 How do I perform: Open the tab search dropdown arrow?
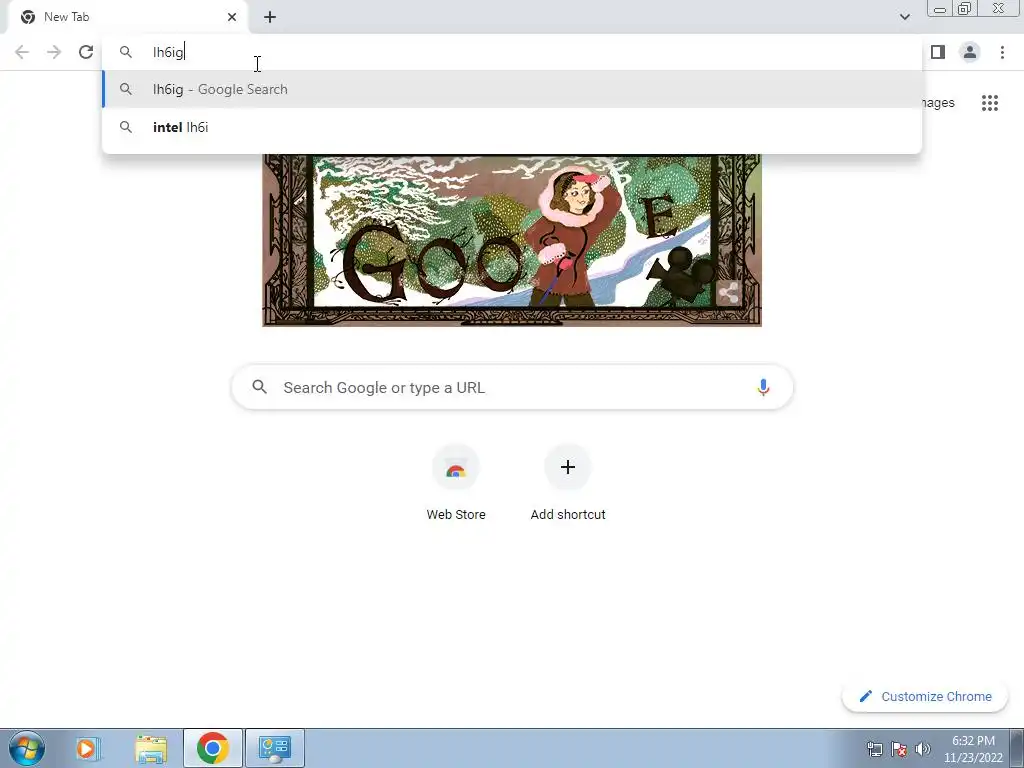904,17
